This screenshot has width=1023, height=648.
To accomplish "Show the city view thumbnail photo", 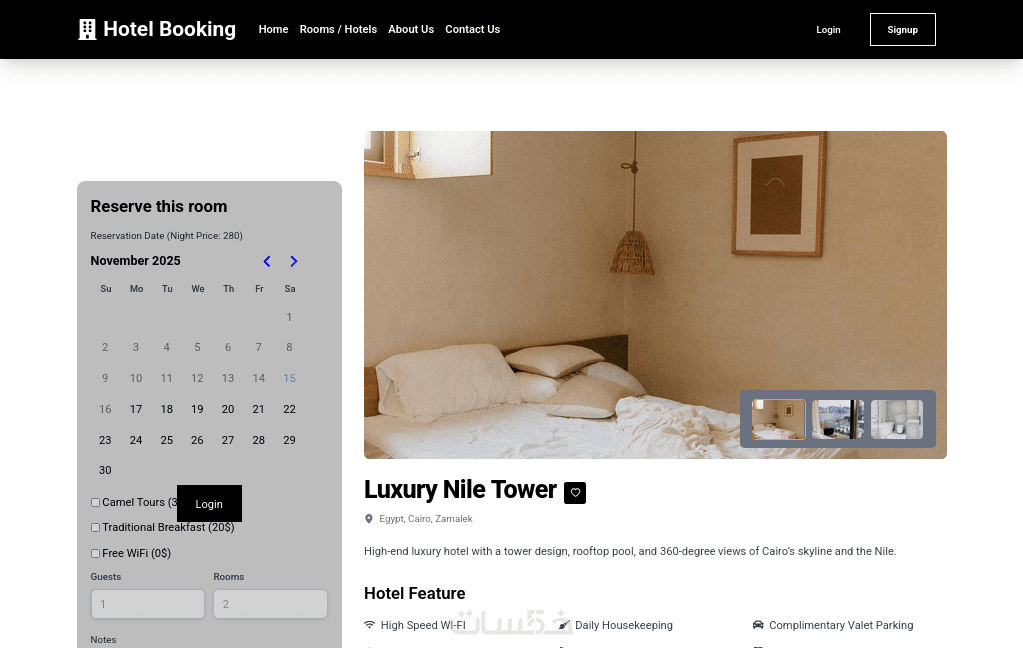I will (x=838, y=419).
